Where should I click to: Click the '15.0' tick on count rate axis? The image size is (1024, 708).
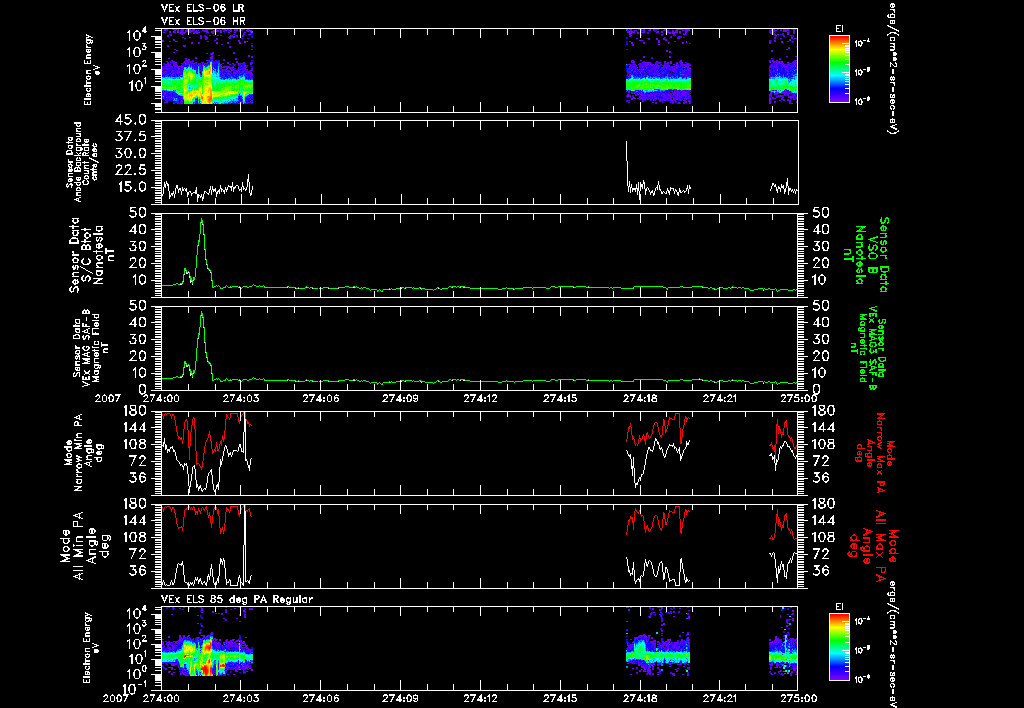click(x=133, y=187)
